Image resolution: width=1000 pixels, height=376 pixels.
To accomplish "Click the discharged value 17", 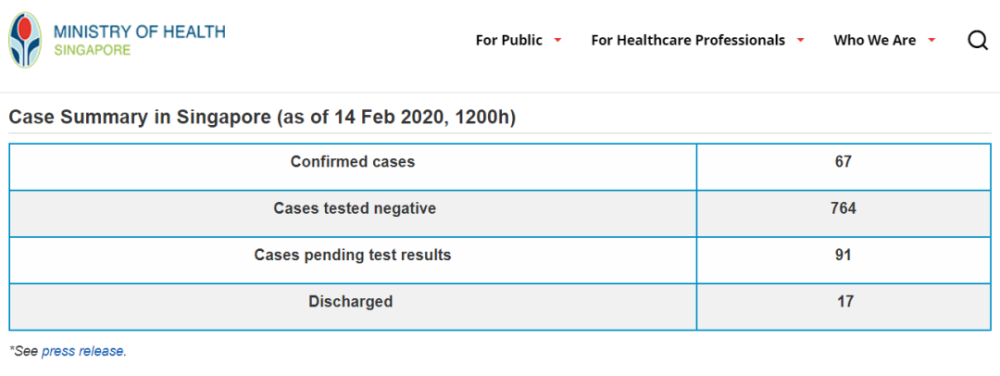I will [845, 301].
